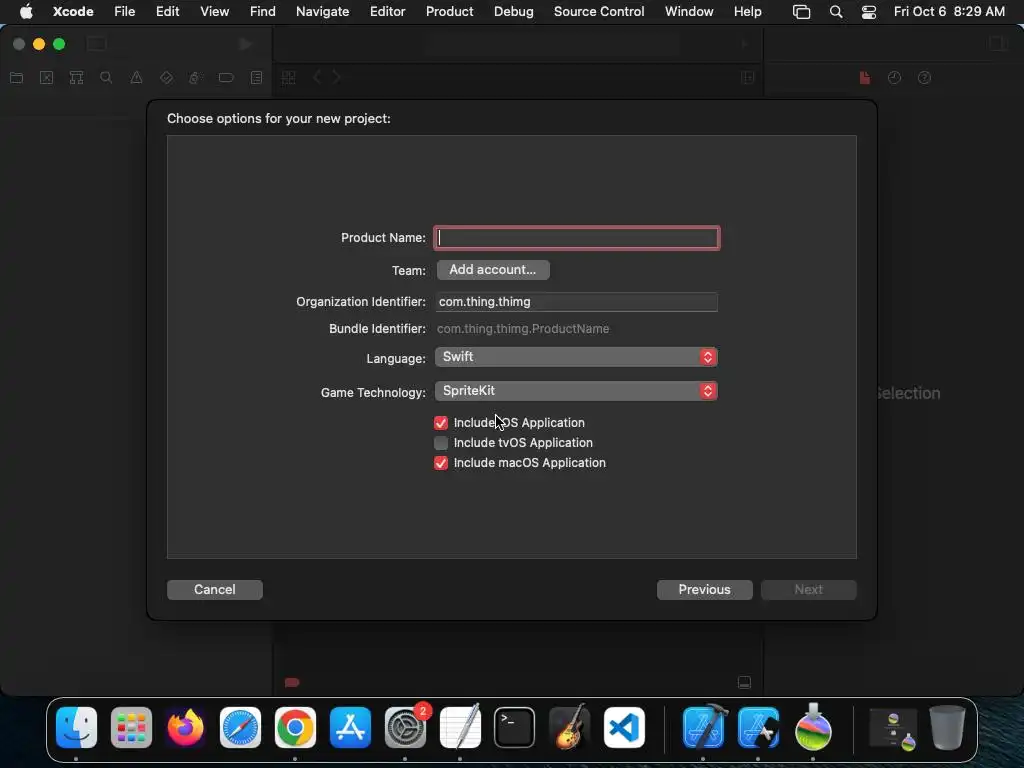The height and width of the screenshot is (768, 1024).
Task: Open App Store from the Dock
Action: pos(350,728)
